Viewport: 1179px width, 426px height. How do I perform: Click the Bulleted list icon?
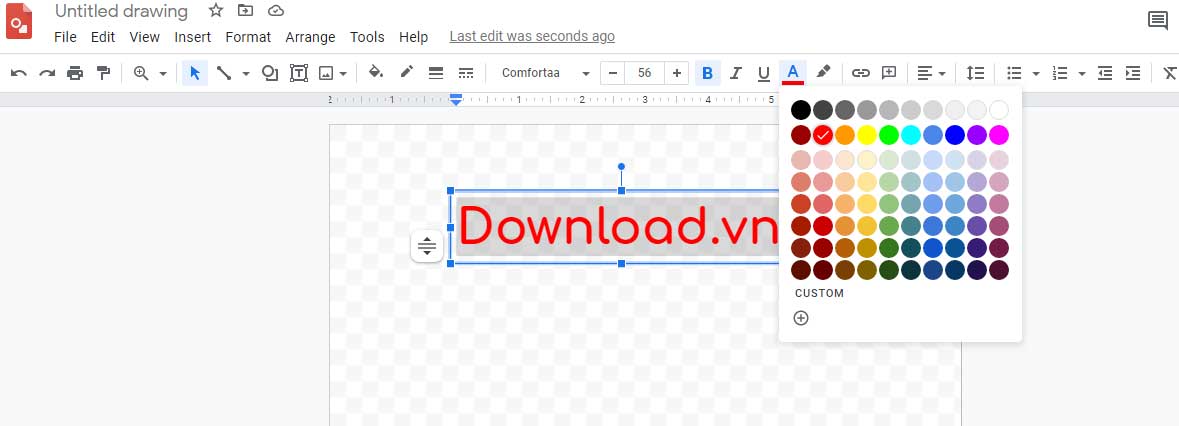click(x=1014, y=73)
